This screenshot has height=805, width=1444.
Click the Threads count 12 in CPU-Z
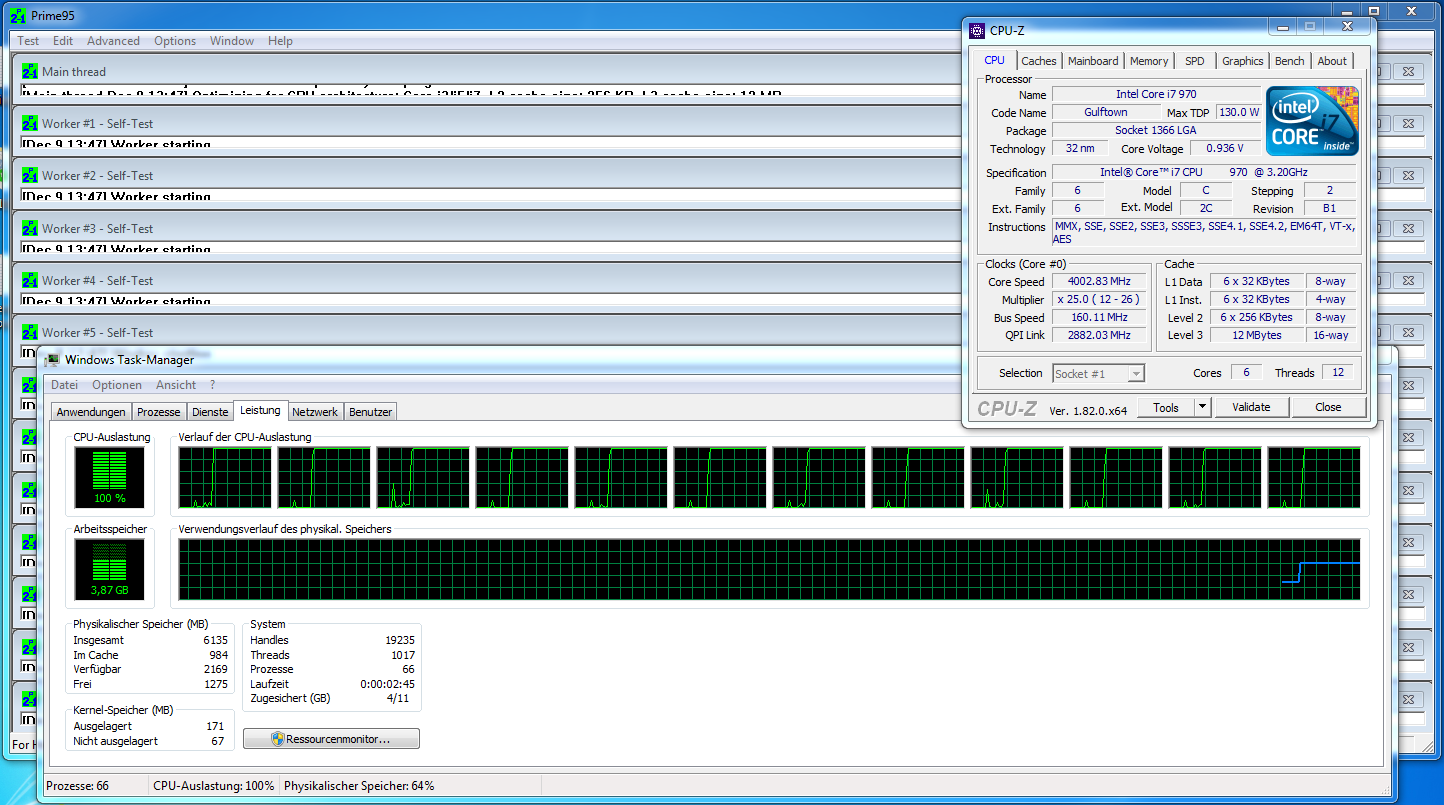pos(1338,372)
